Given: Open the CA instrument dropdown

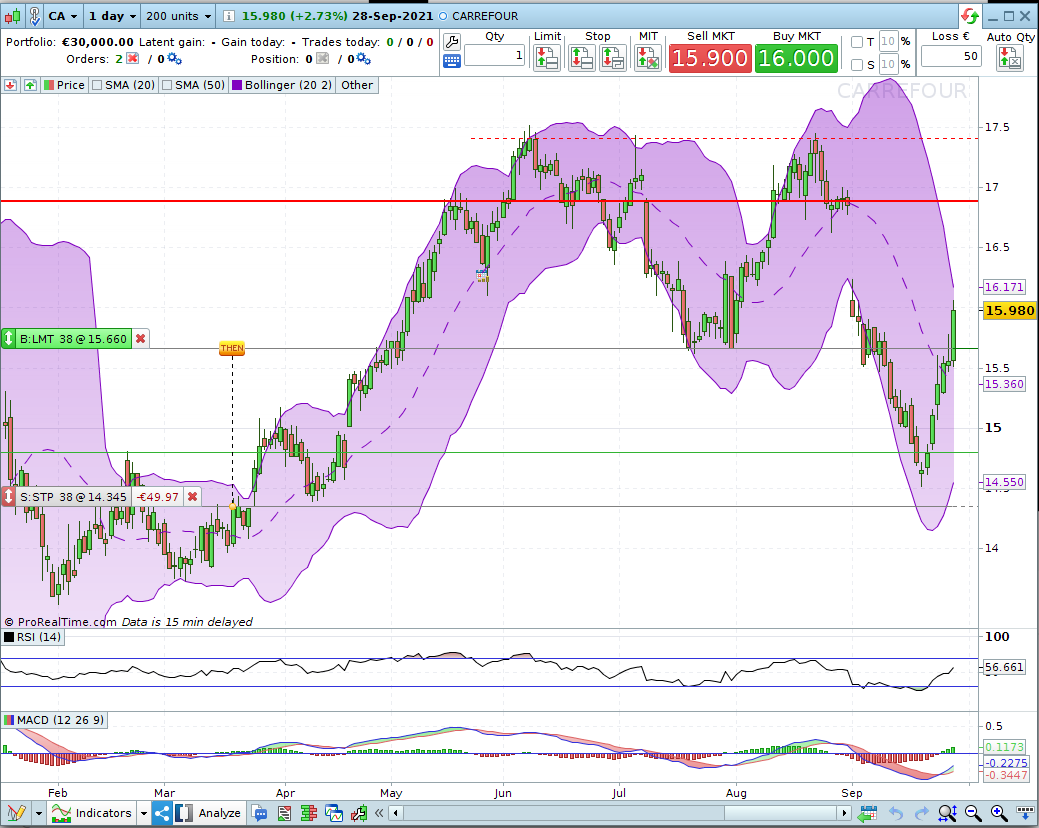Looking at the screenshot, I should point(63,16).
